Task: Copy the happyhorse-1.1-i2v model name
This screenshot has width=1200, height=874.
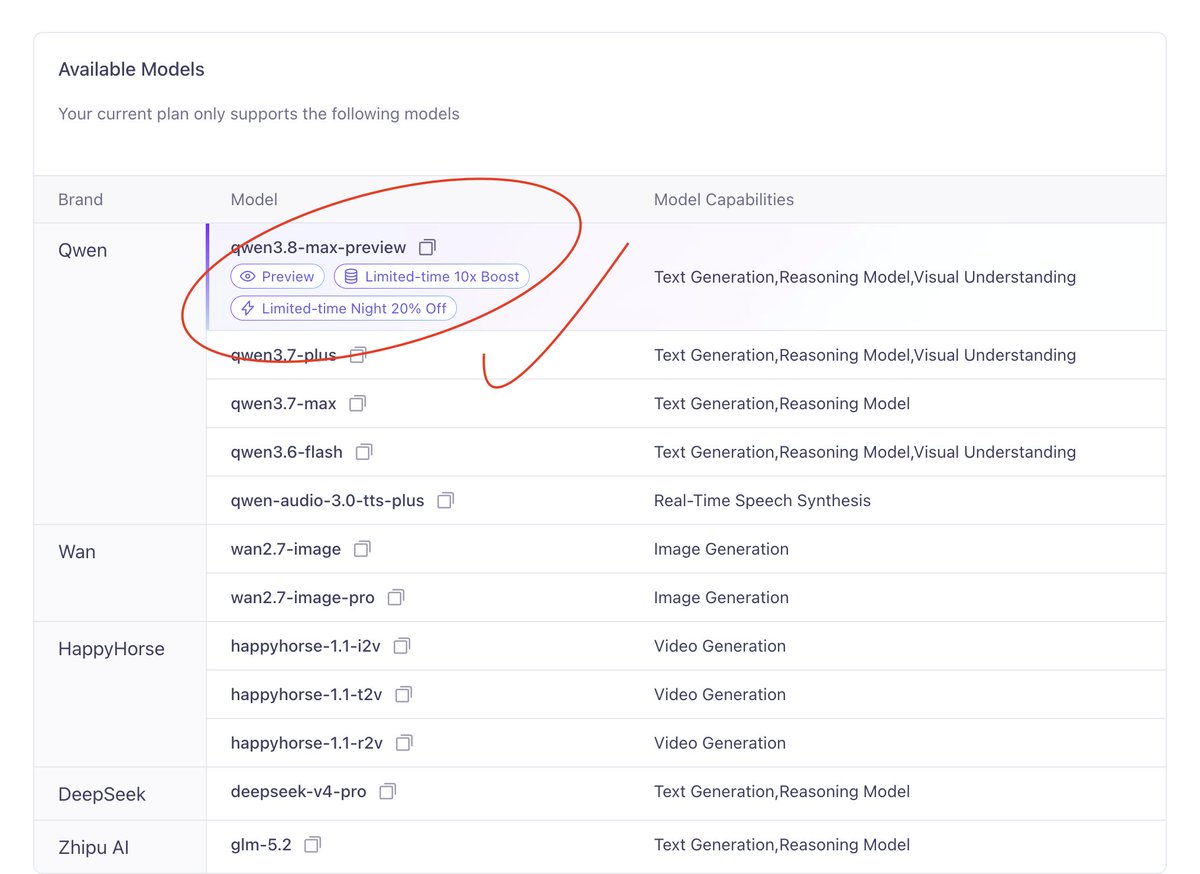Action: coord(401,646)
